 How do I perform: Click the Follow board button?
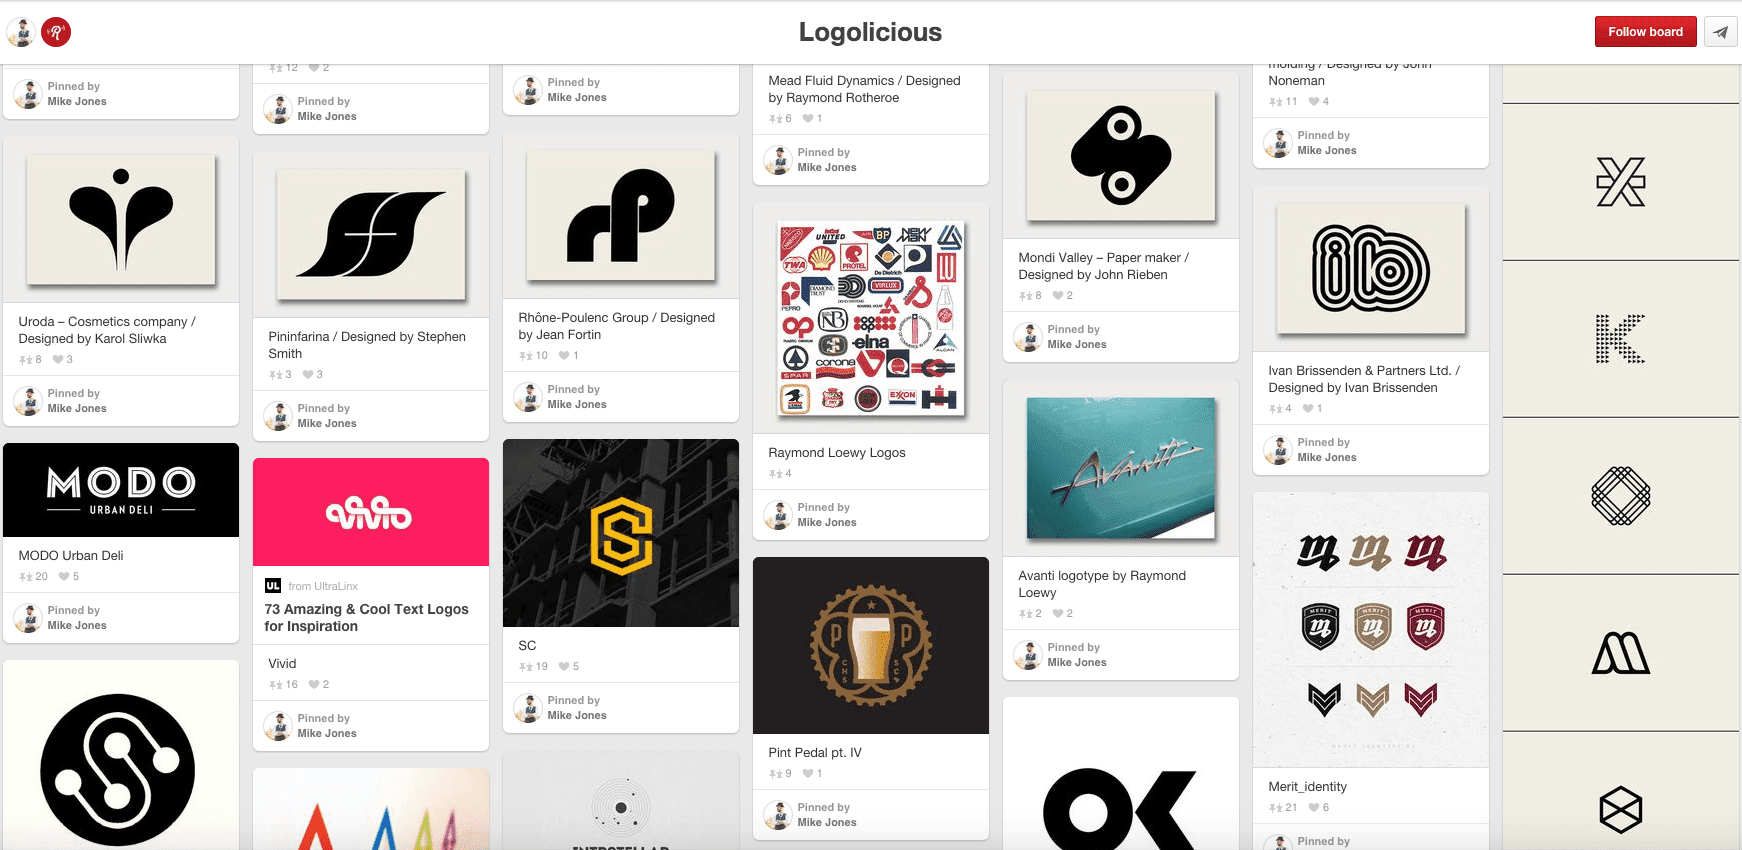click(x=1645, y=31)
